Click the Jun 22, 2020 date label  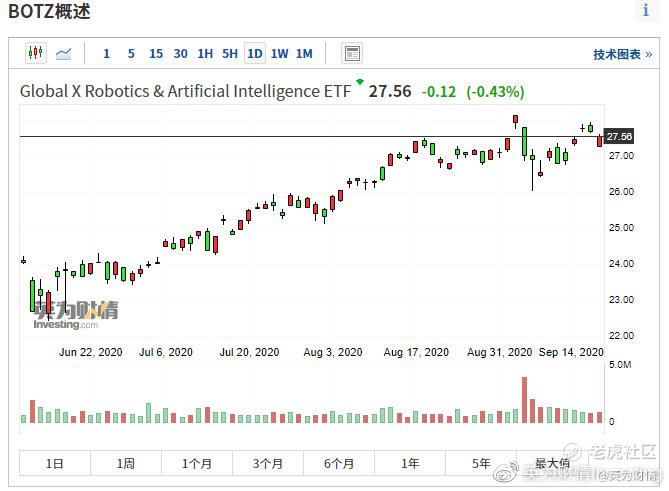tap(90, 352)
